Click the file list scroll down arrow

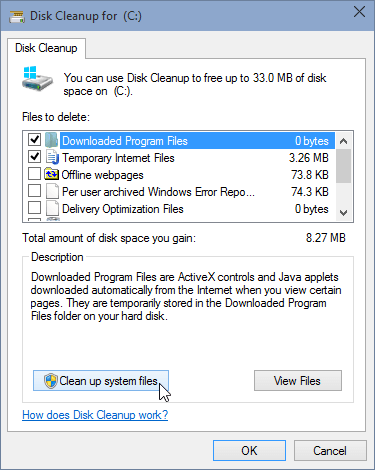[x=344, y=212]
